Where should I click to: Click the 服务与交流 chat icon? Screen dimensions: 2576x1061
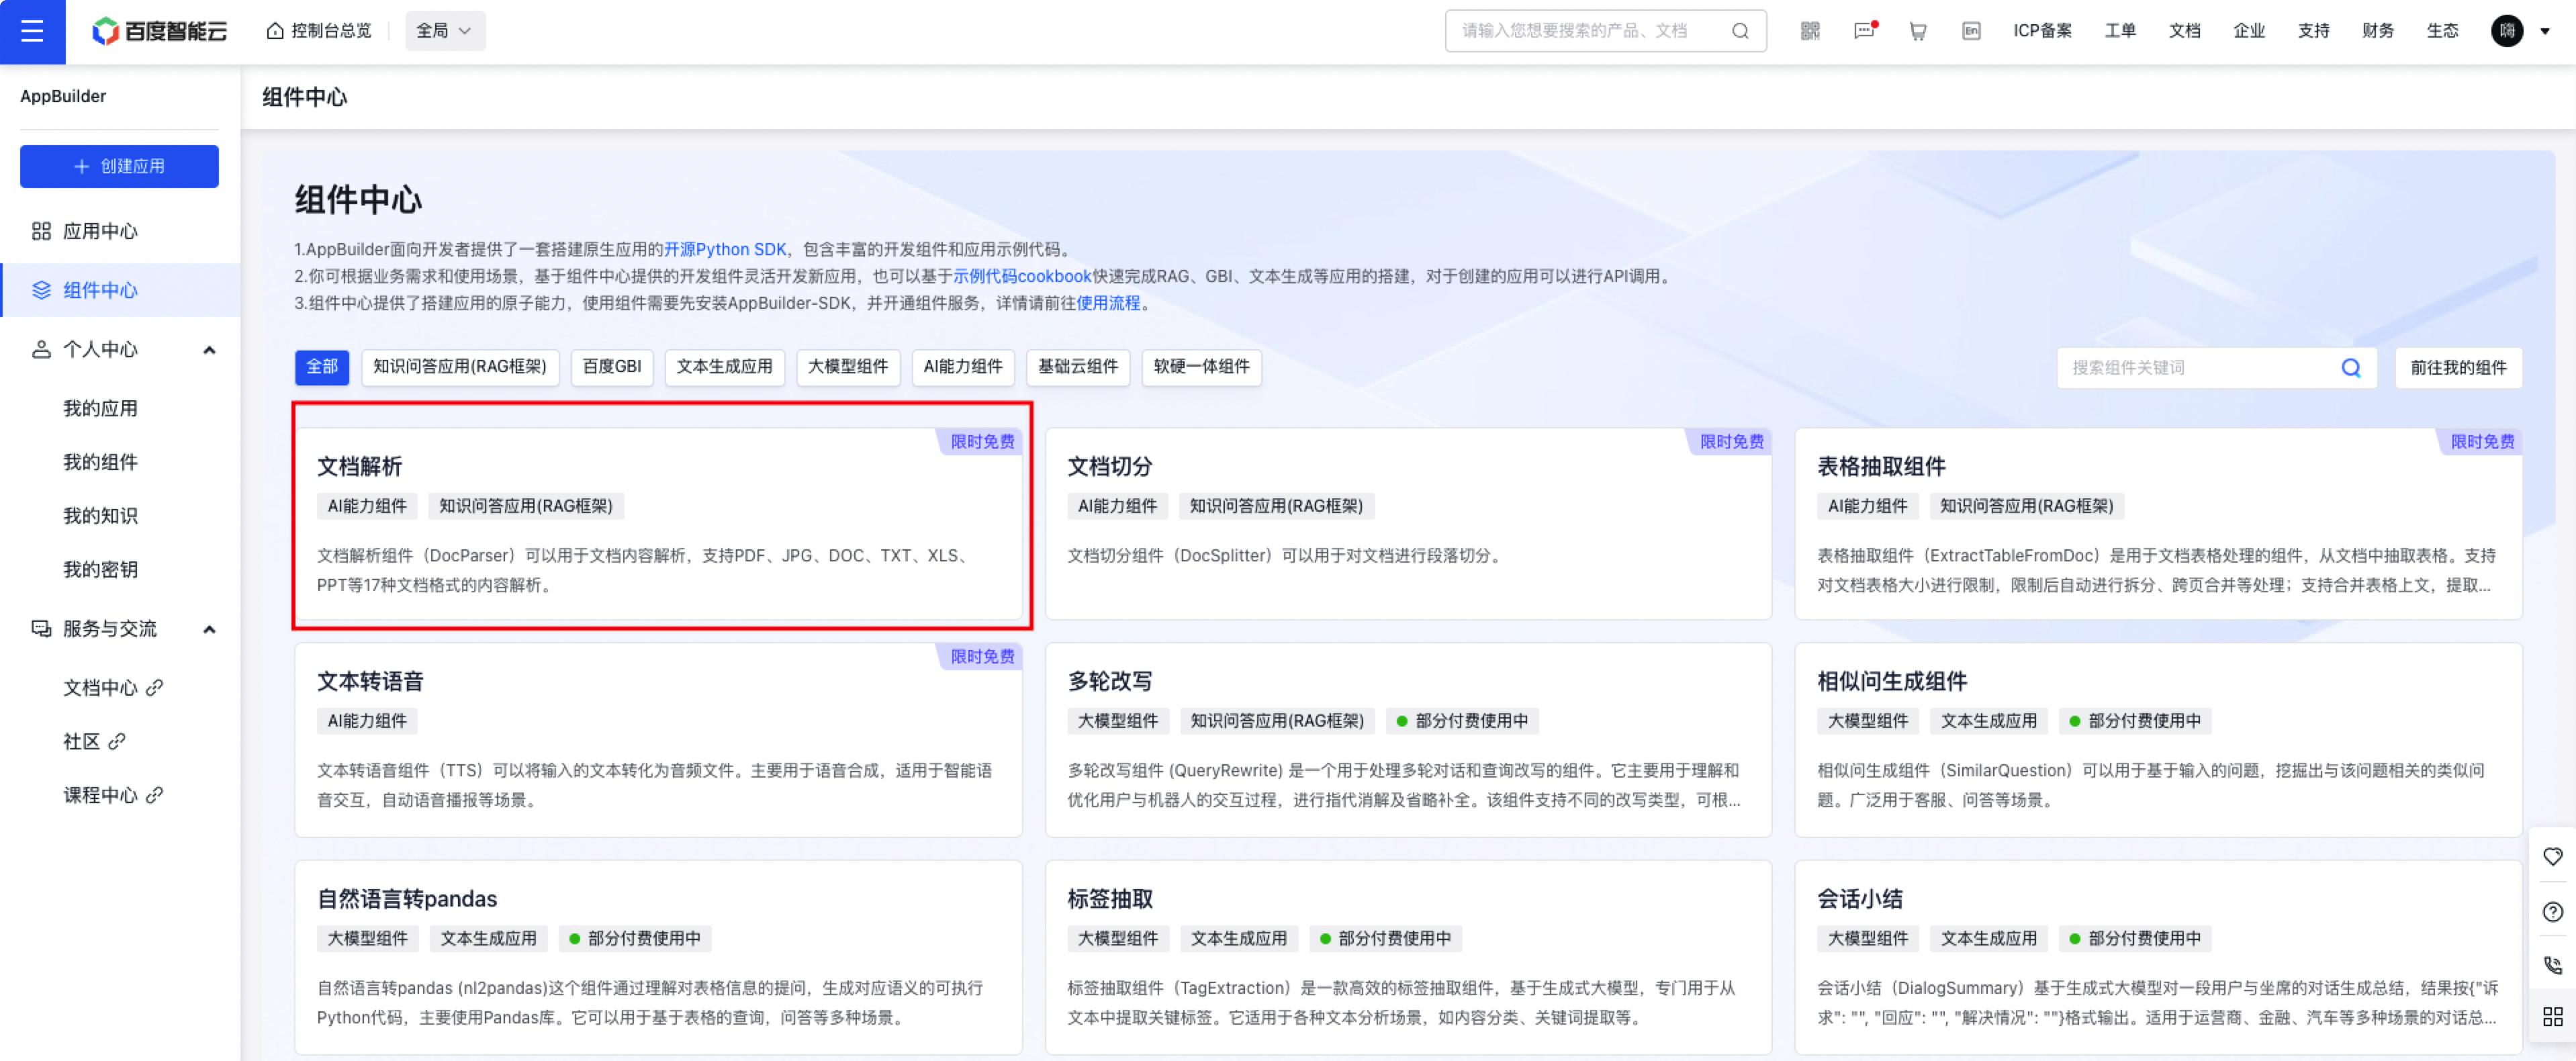pyautogui.click(x=41, y=628)
